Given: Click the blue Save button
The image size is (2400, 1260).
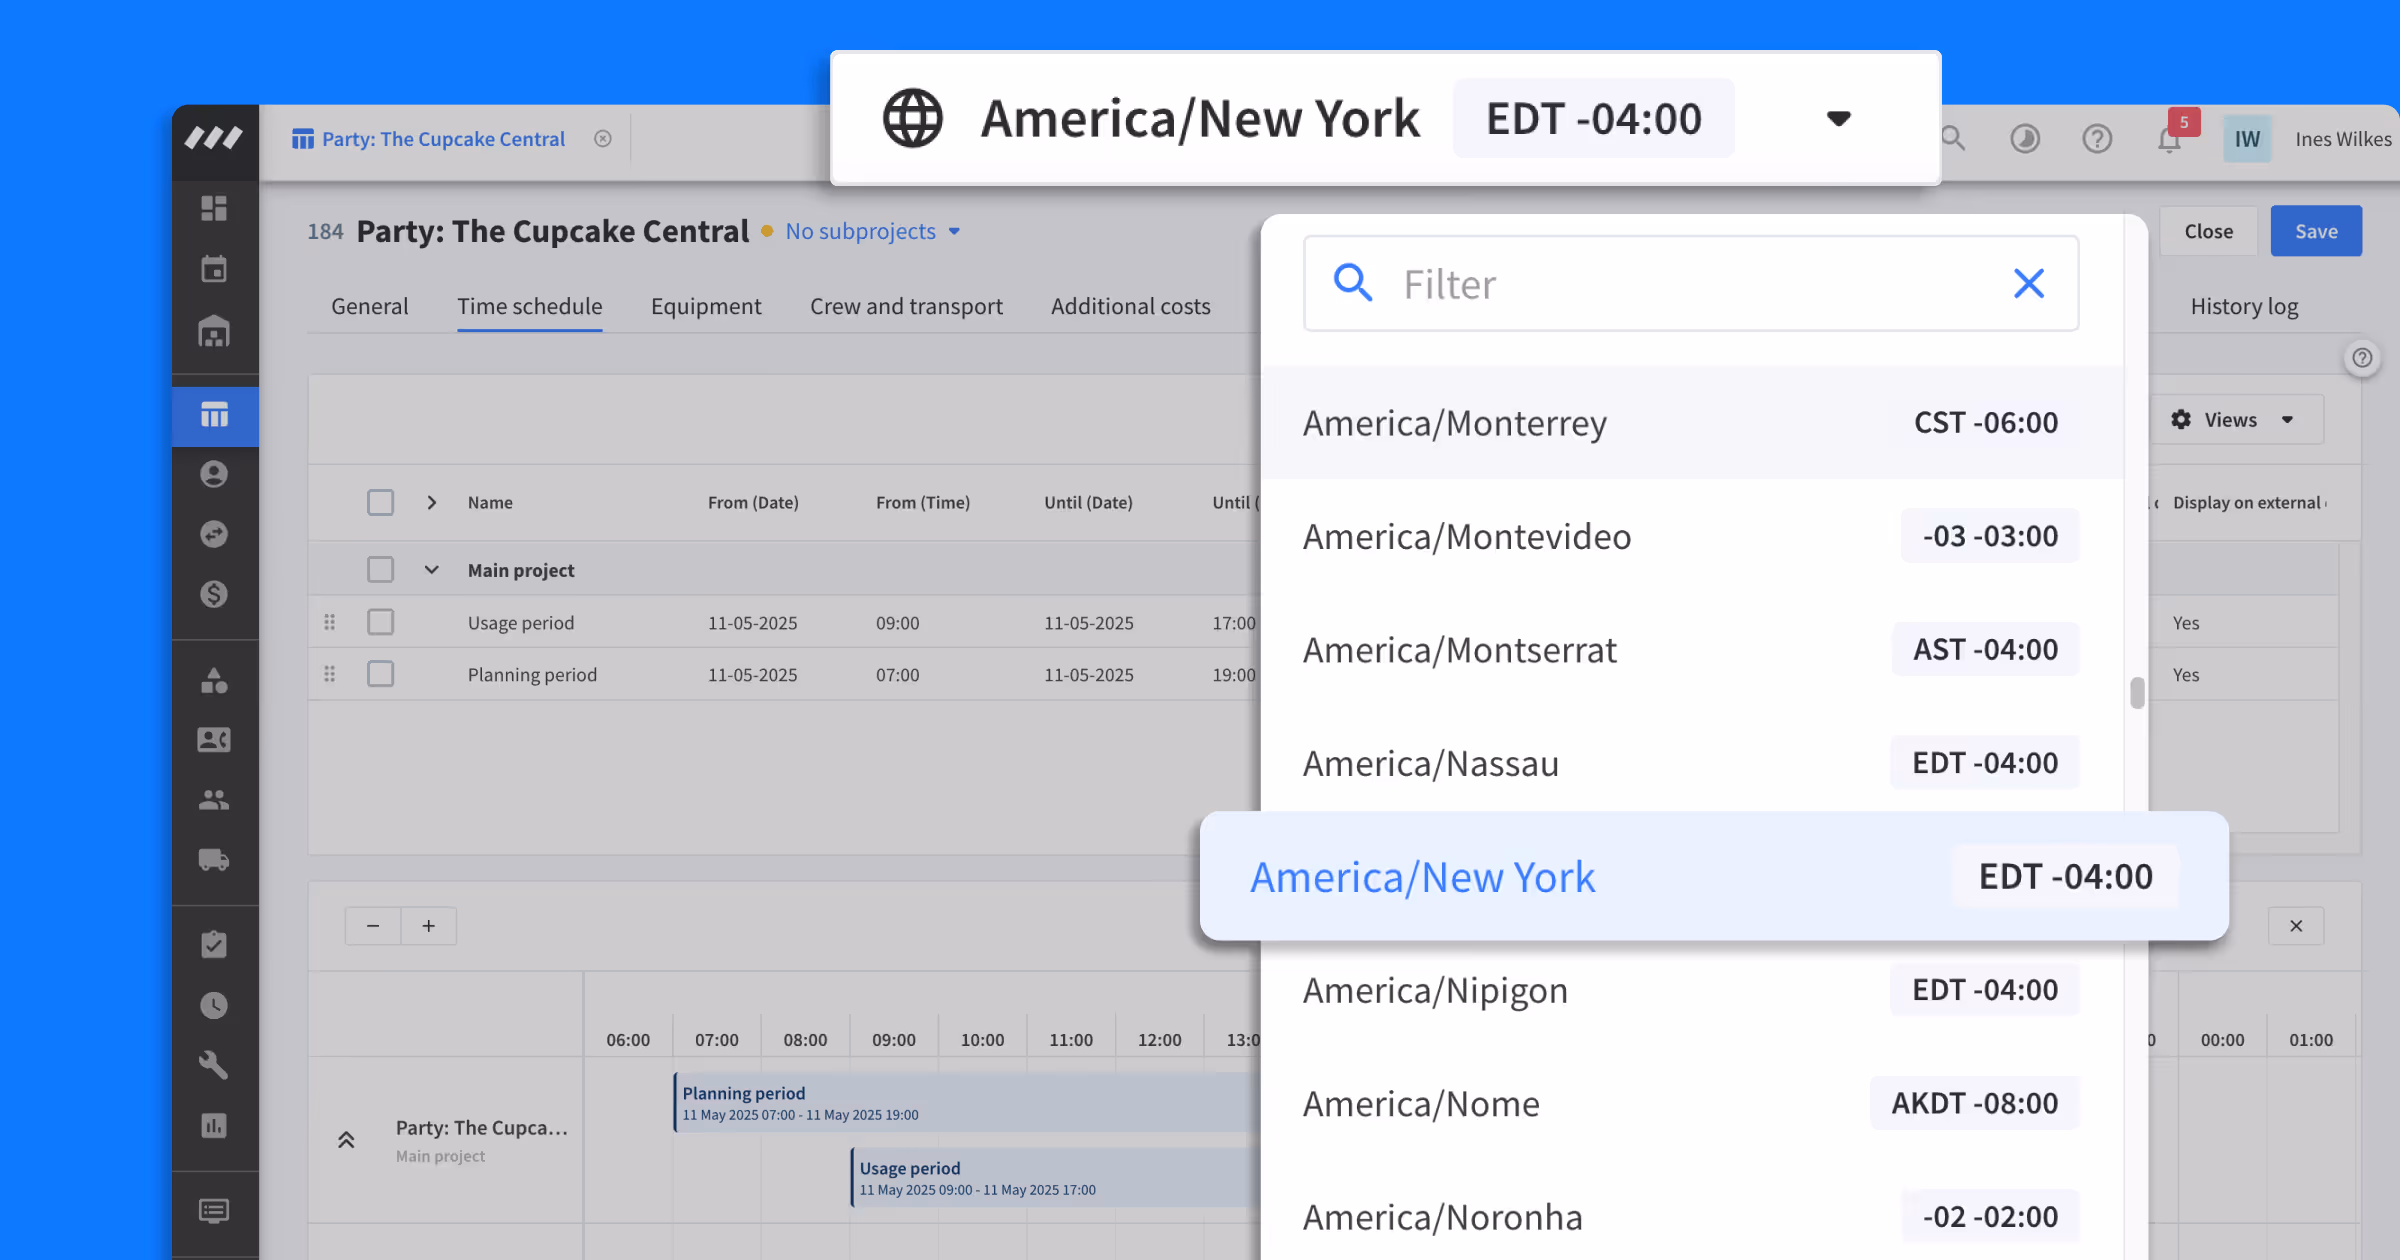Looking at the screenshot, I should pos(2315,231).
